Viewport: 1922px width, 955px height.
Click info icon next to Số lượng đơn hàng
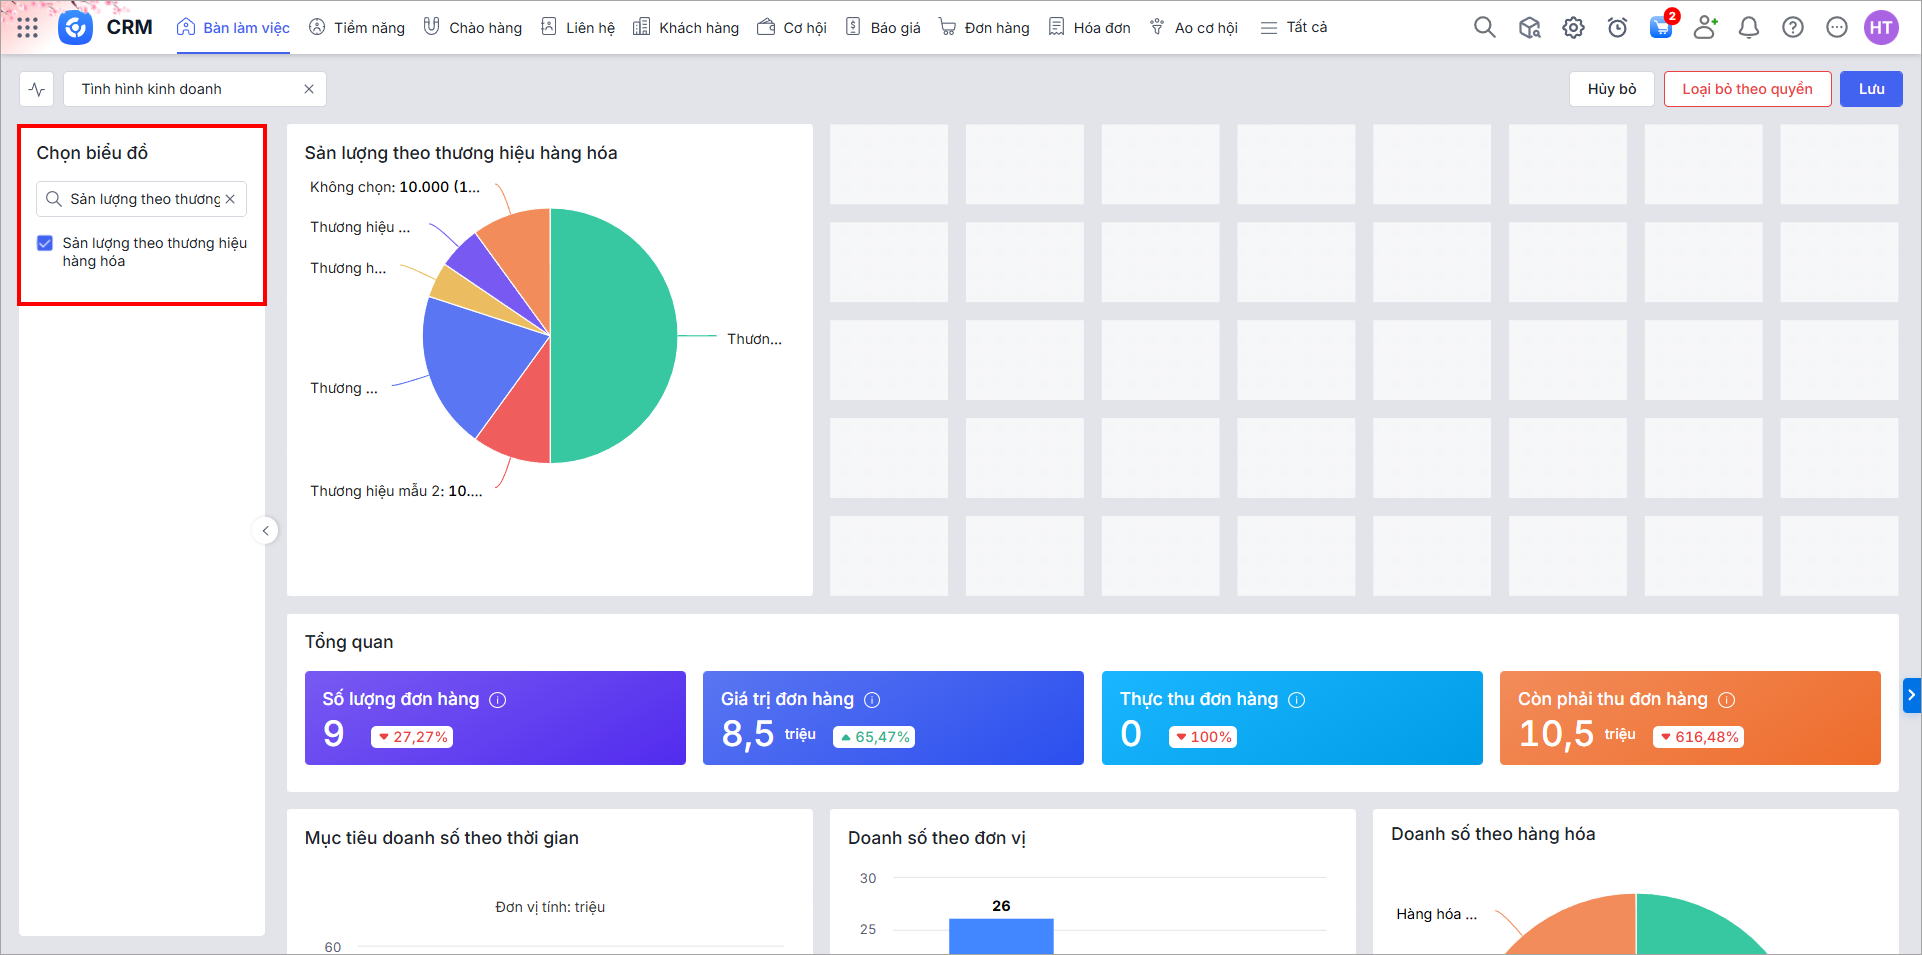497,700
